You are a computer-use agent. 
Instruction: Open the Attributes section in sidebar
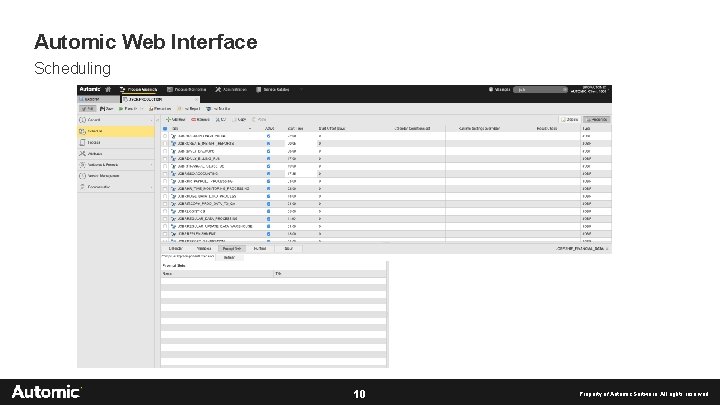[x=116, y=153]
